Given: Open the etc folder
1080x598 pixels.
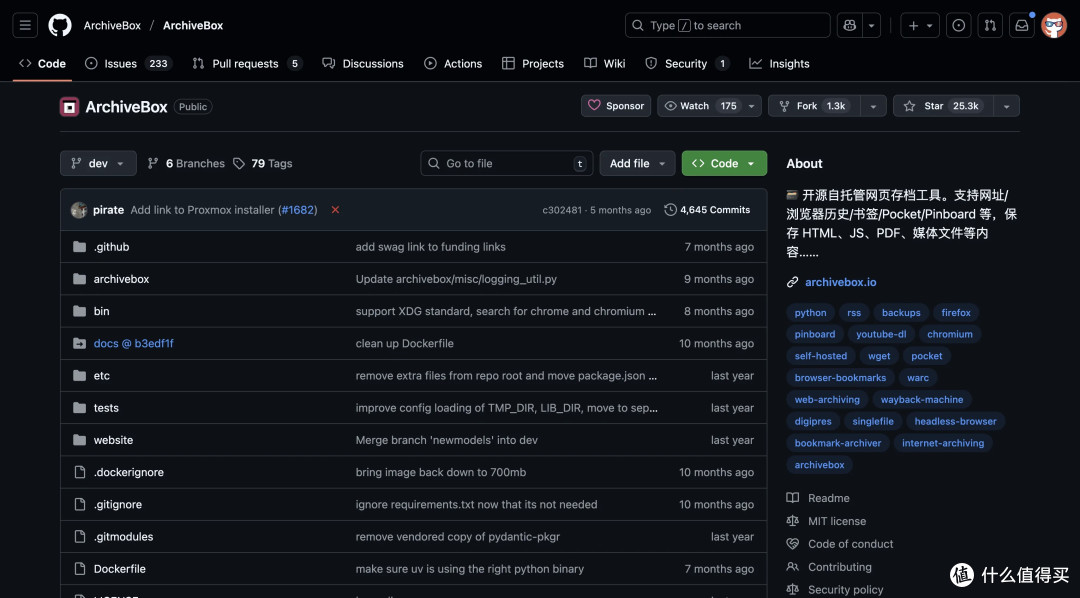Looking at the screenshot, I should [x=101, y=375].
